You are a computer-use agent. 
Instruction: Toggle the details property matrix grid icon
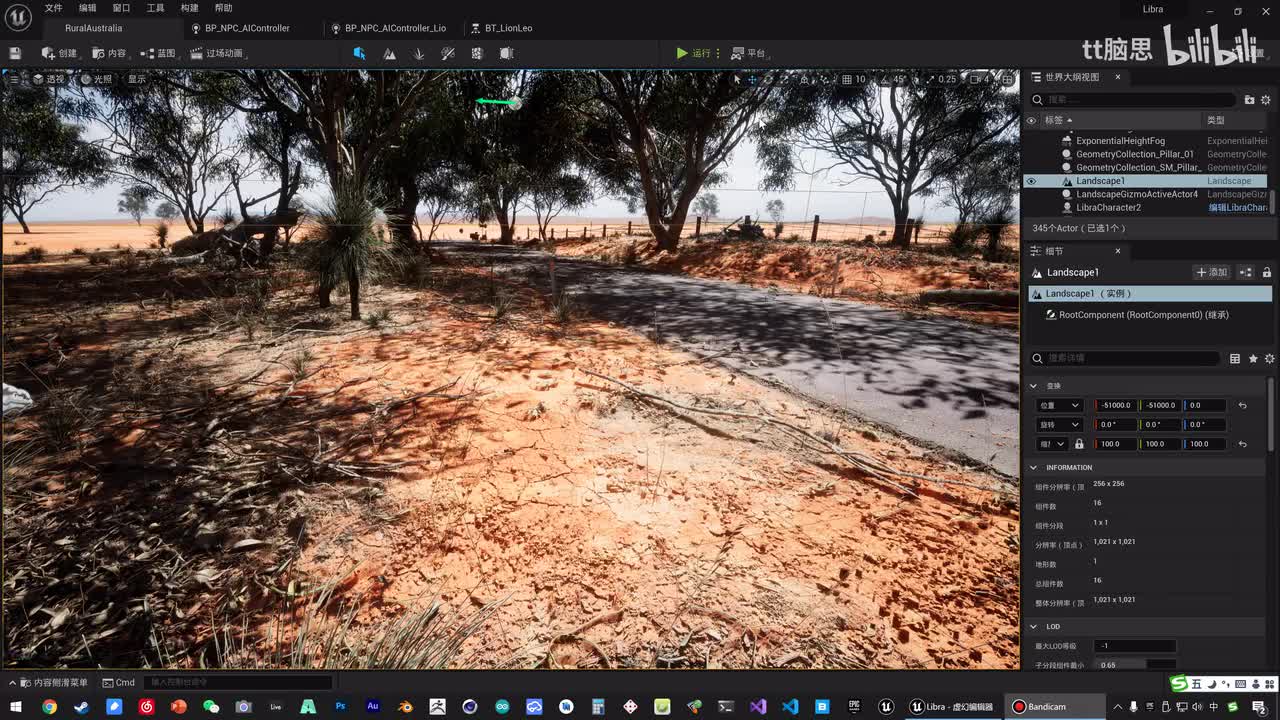pyautogui.click(x=1235, y=358)
